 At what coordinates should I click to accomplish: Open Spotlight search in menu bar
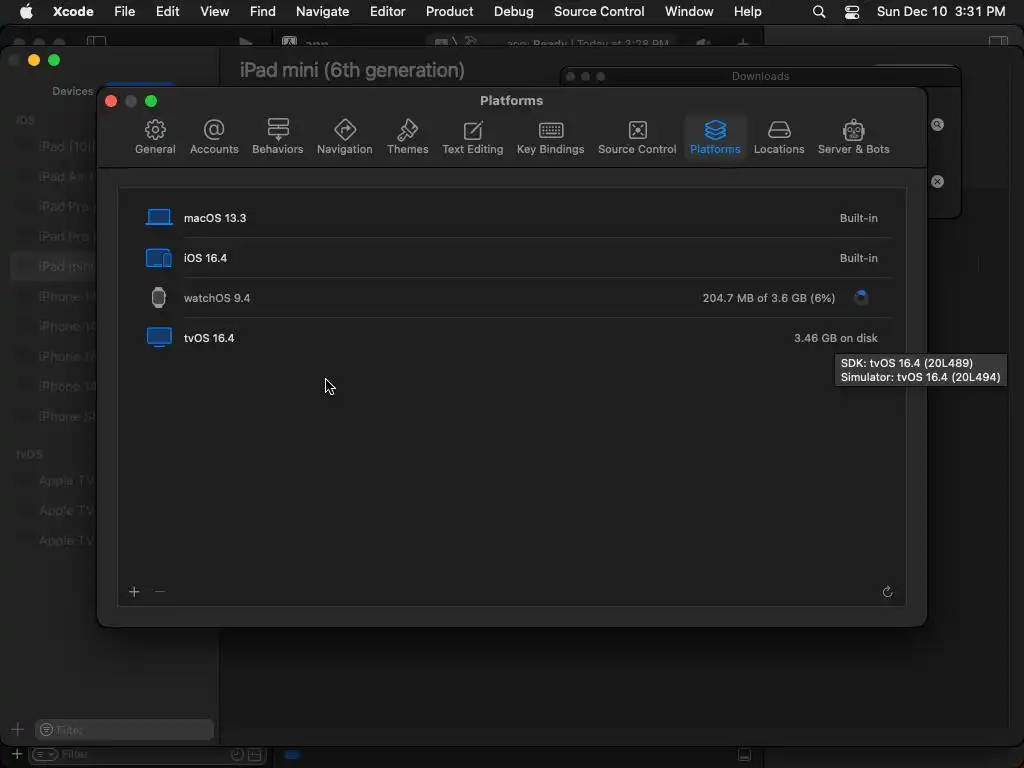(x=818, y=11)
